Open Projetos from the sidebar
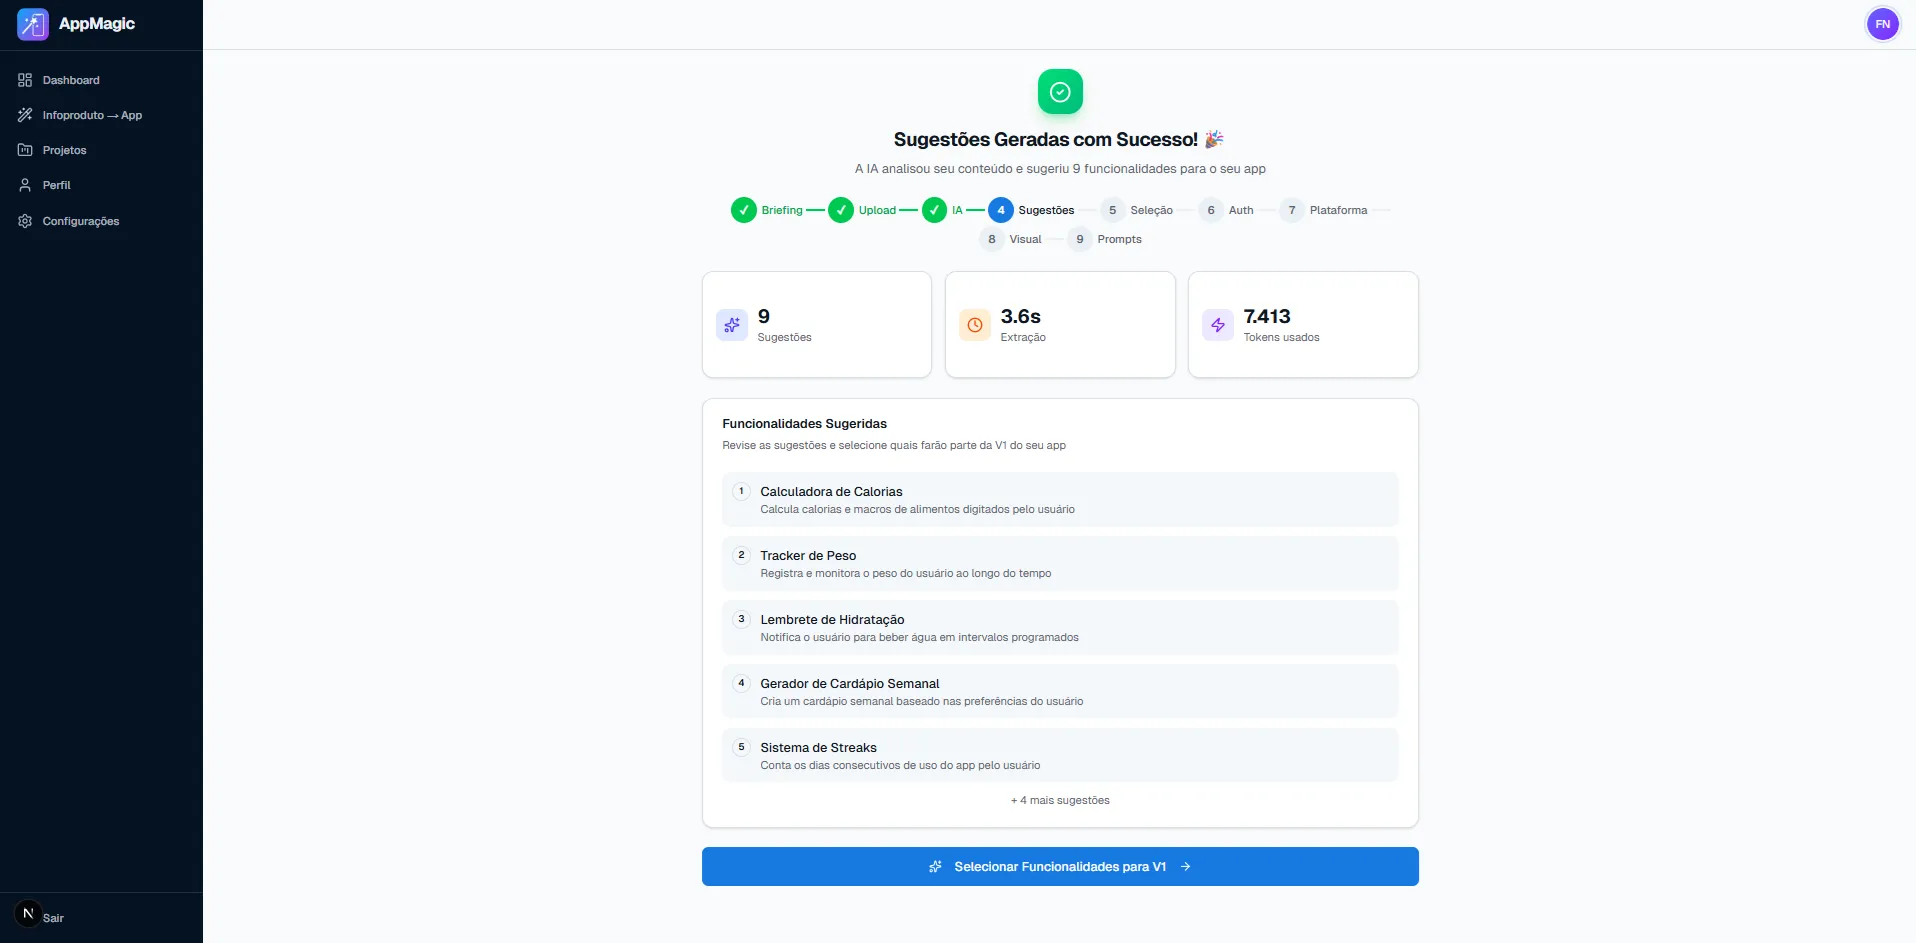 (64, 150)
